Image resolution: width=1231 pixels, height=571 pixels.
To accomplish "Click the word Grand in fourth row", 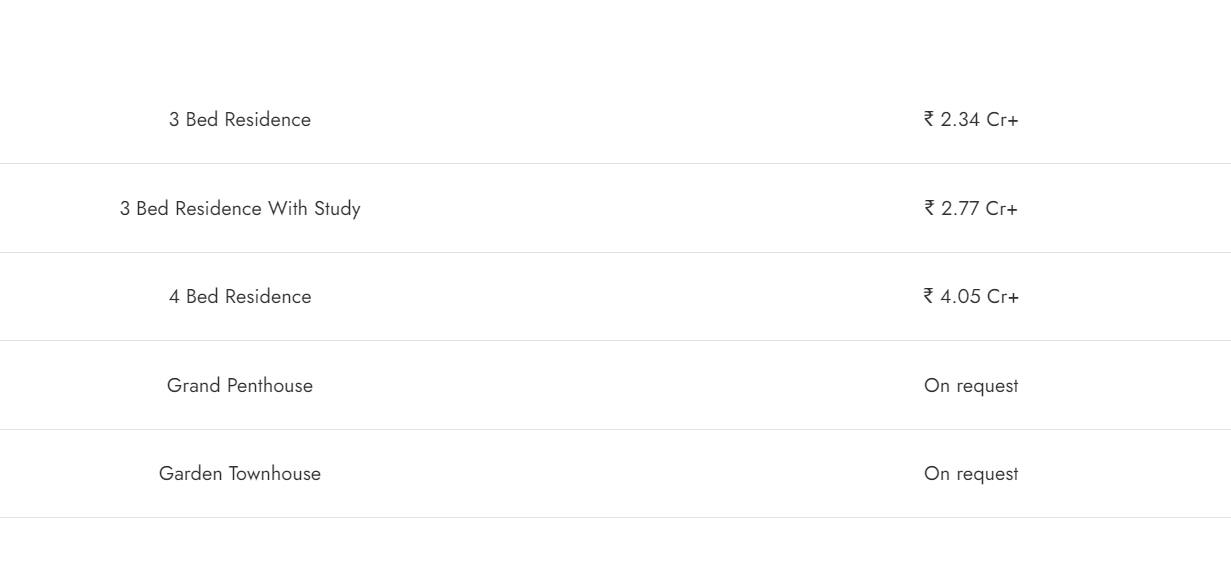I will tap(193, 385).
